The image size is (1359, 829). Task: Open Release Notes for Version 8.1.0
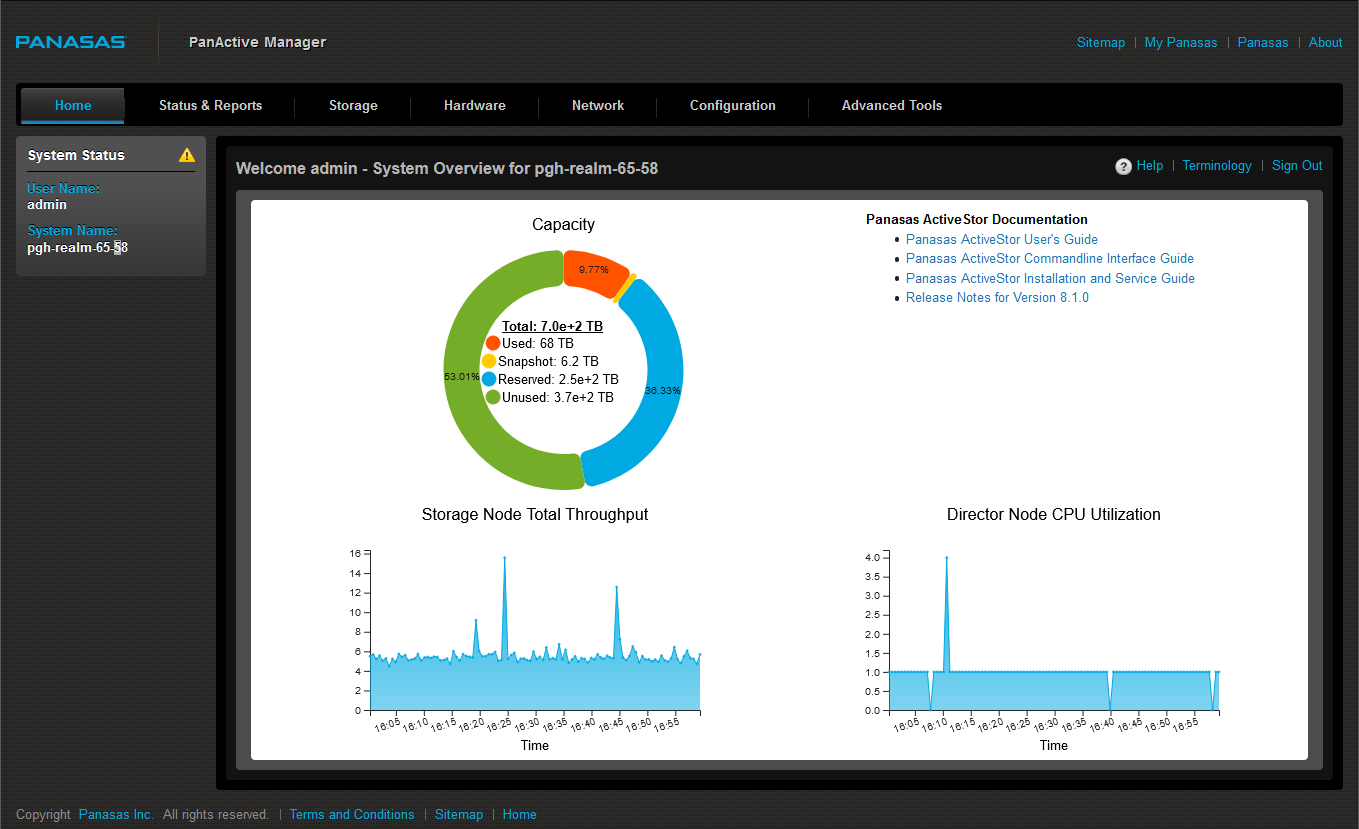997,297
